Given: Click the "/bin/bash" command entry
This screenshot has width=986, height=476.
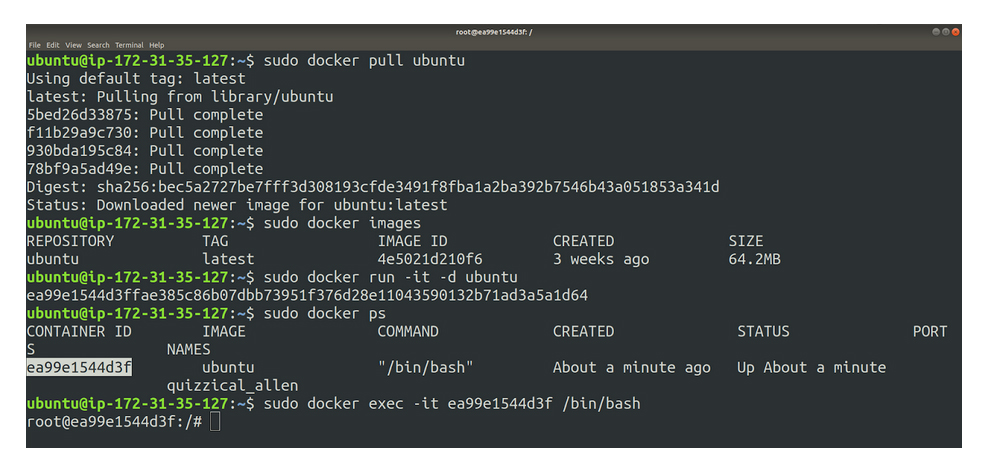Looking at the screenshot, I should 425,367.
